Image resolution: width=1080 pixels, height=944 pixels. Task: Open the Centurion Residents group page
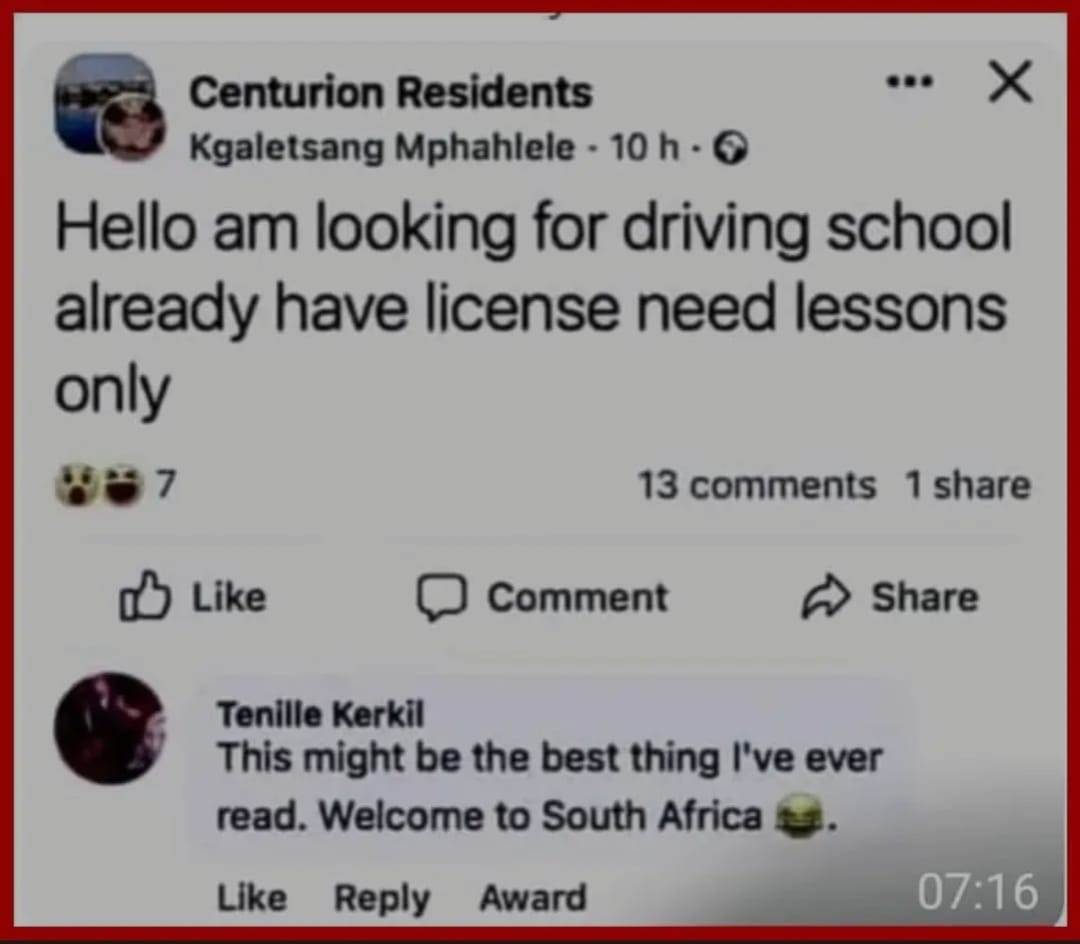391,92
